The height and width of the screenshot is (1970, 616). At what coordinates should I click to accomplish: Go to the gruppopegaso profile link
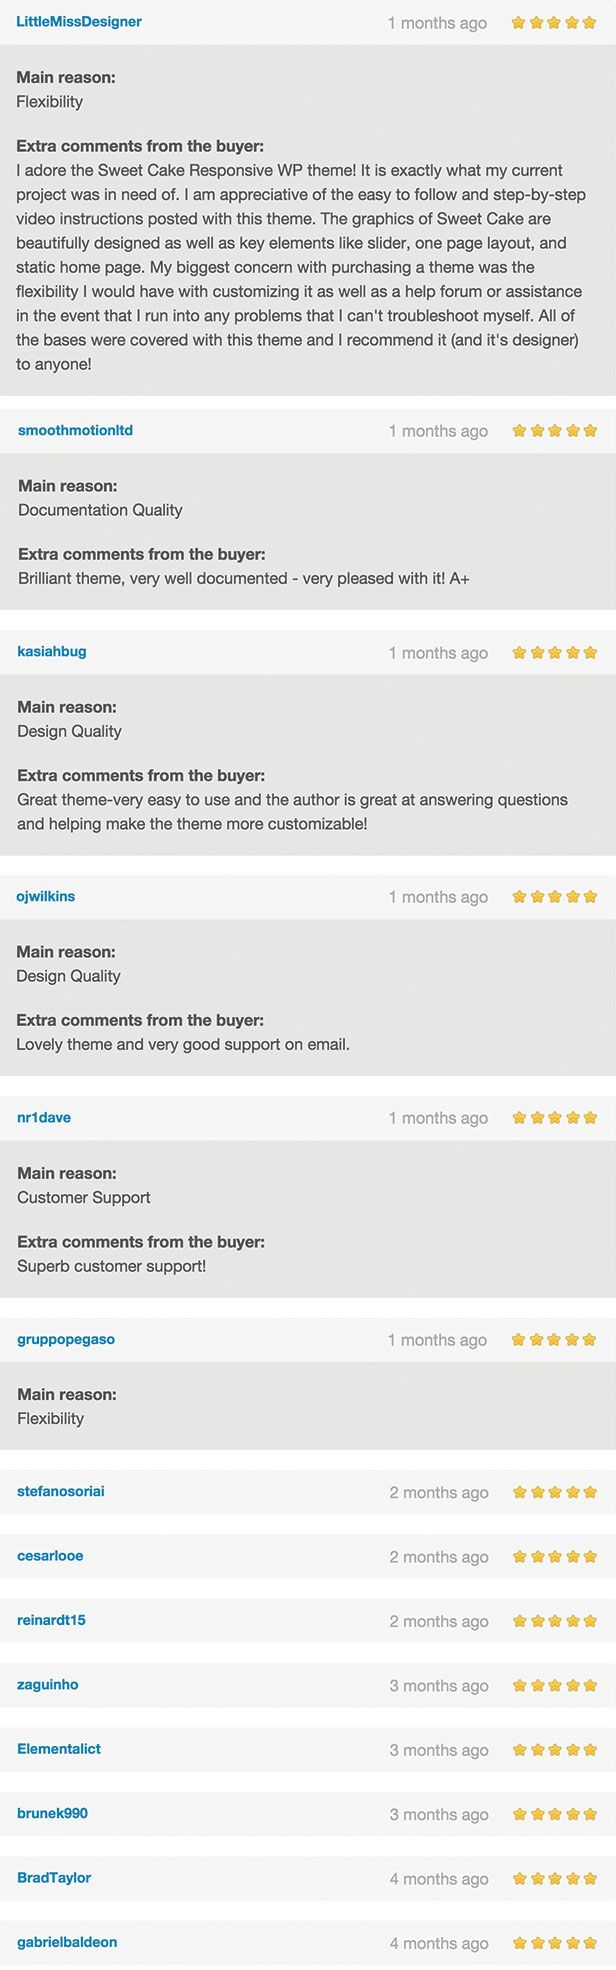coord(66,1340)
